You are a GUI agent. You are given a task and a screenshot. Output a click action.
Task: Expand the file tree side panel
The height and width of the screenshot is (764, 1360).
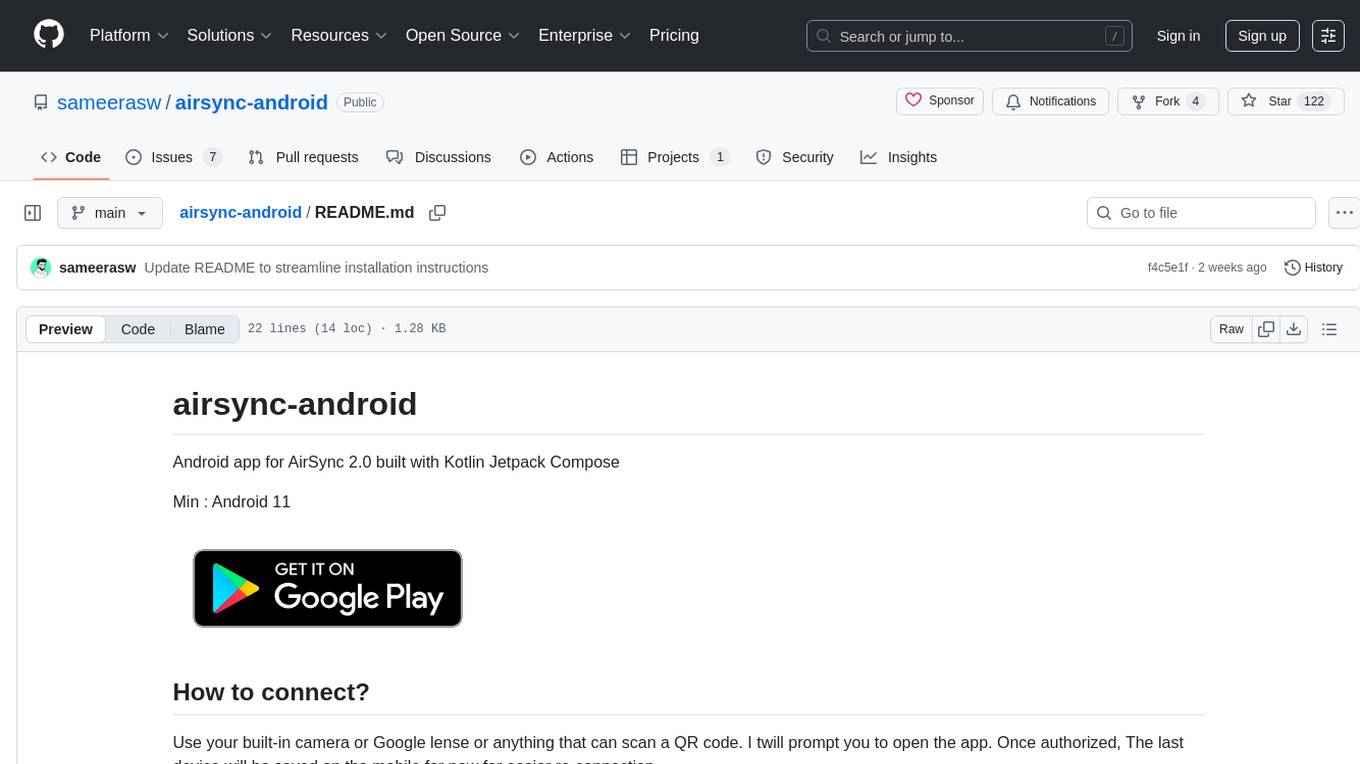33,213
